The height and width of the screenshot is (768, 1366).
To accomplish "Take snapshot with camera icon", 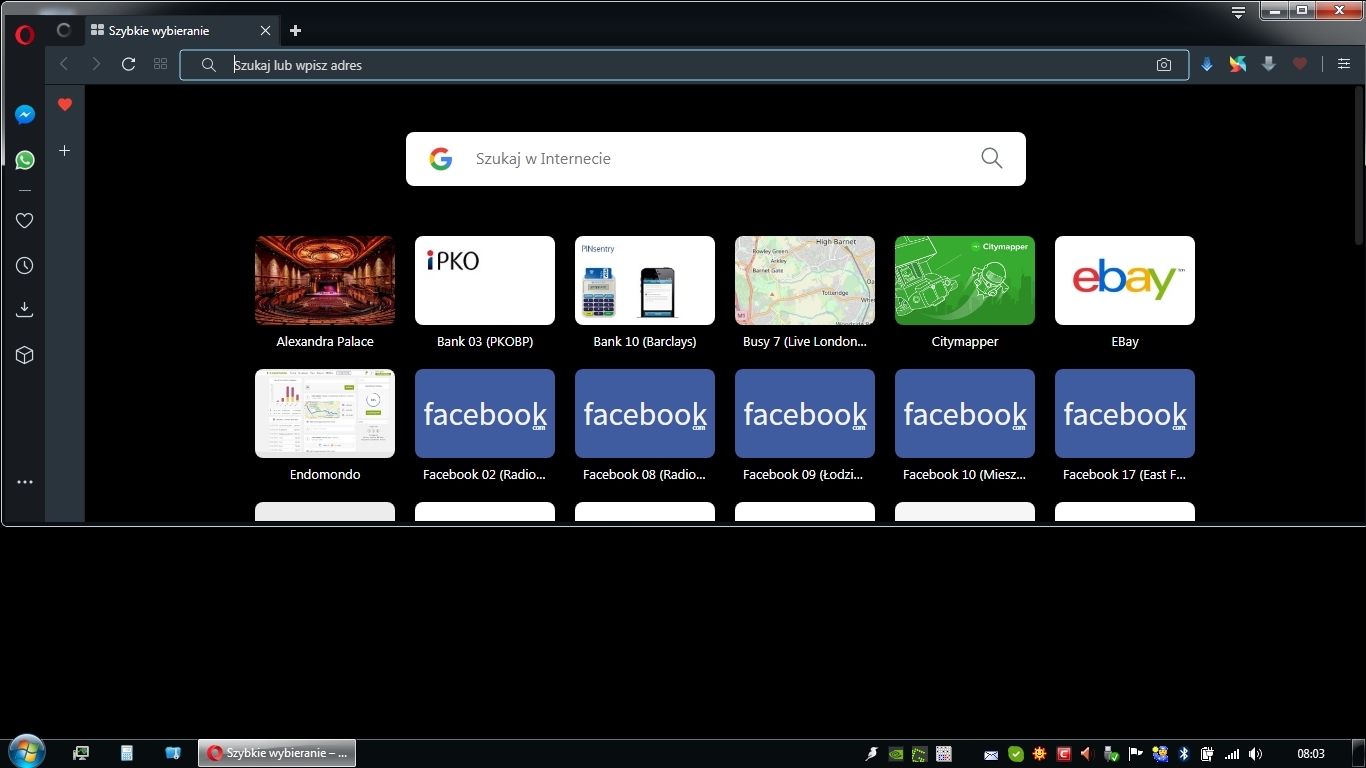I will [x=1164, y=65].
